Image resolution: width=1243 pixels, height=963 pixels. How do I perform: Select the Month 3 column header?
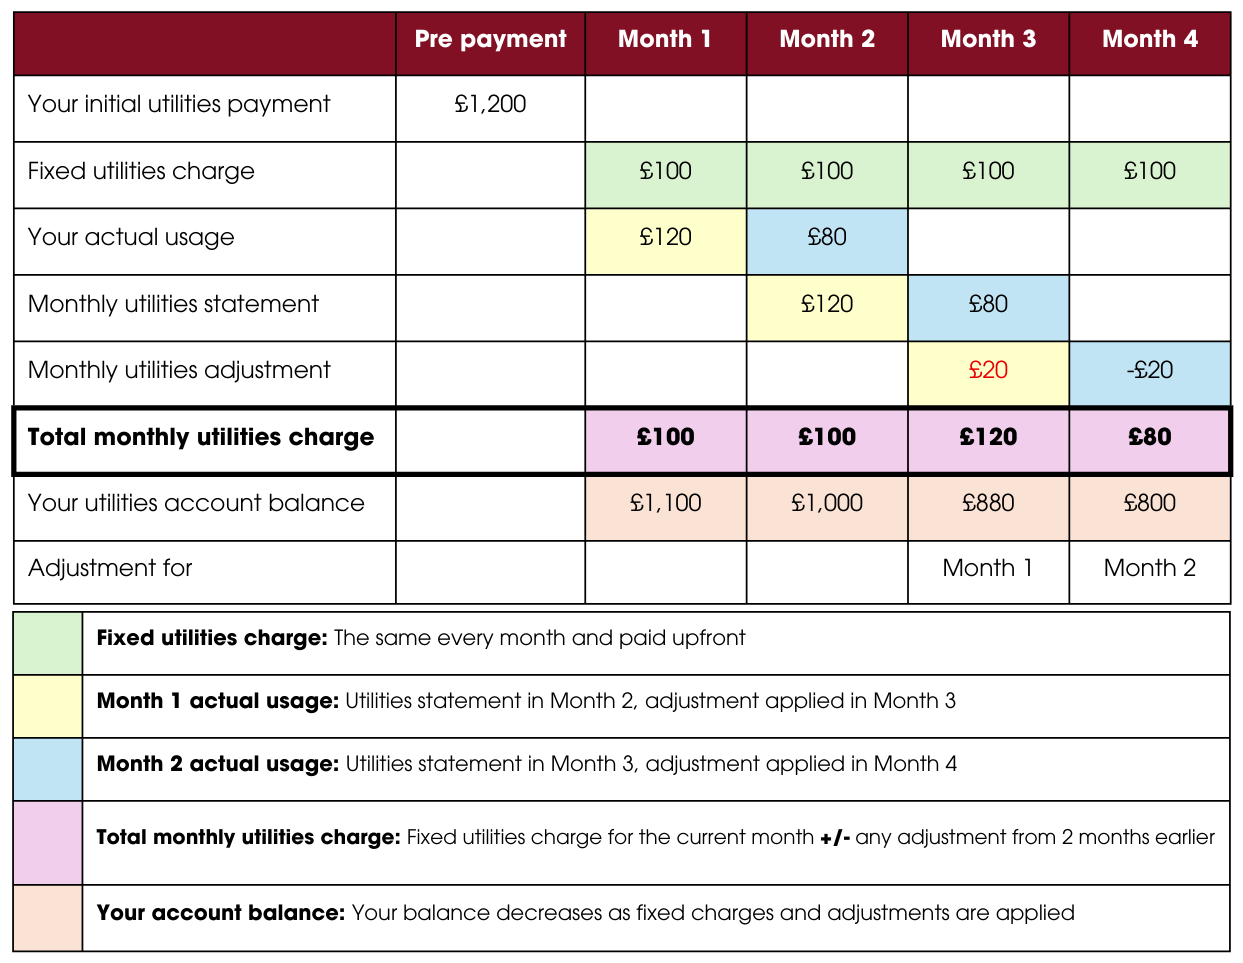pos(988,40)
